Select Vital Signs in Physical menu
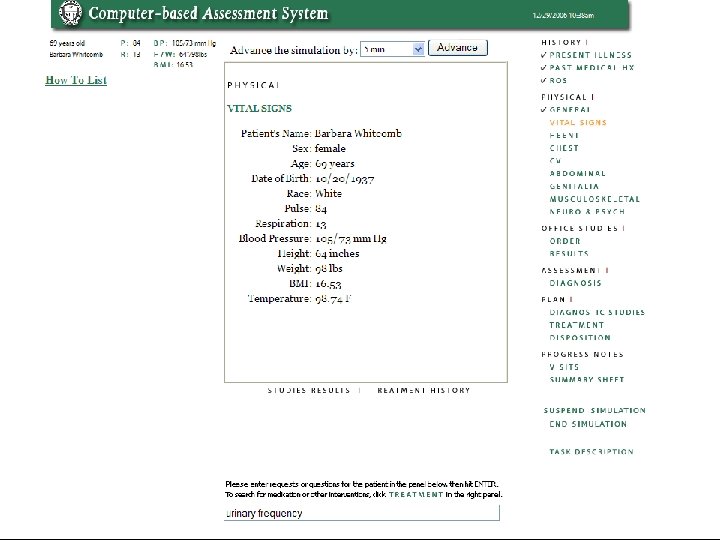The height and width of the screenshot is (540, 720). [x=578, y=123]
